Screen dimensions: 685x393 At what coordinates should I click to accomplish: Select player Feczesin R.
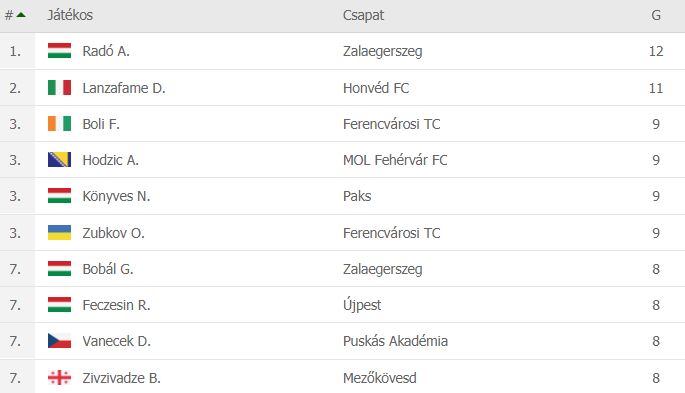[x=116, y=305]
